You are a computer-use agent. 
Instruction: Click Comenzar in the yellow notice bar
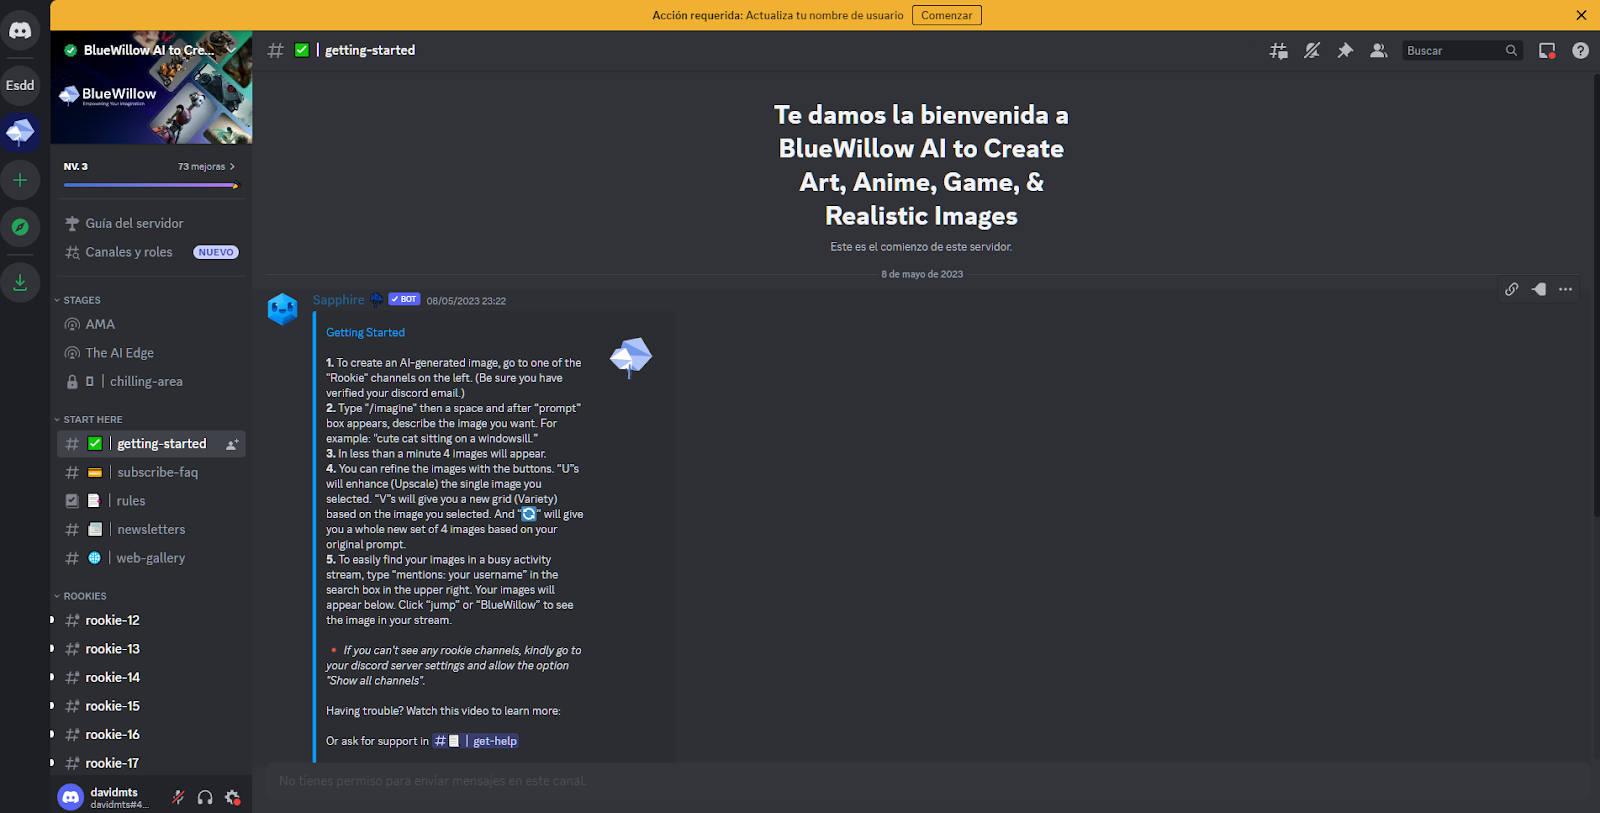coord(946,15)
